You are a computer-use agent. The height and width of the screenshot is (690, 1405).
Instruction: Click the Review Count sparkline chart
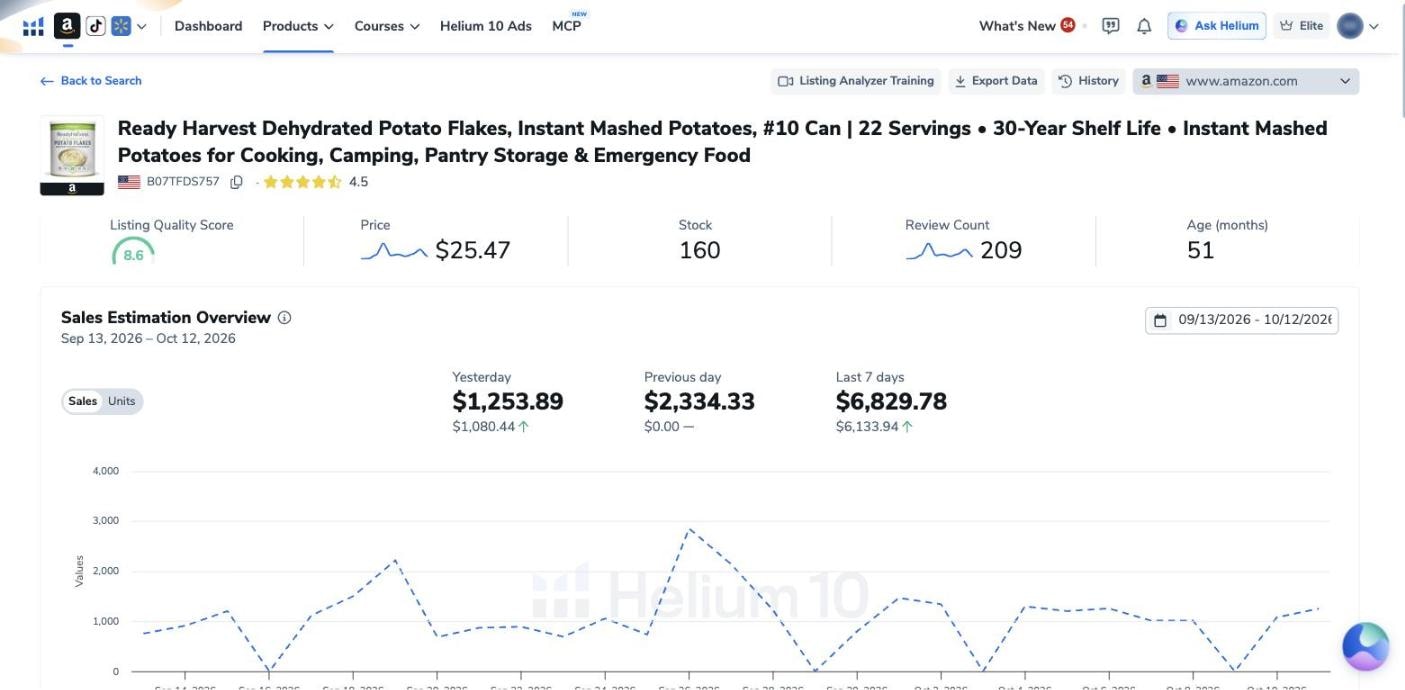point(939,251)
